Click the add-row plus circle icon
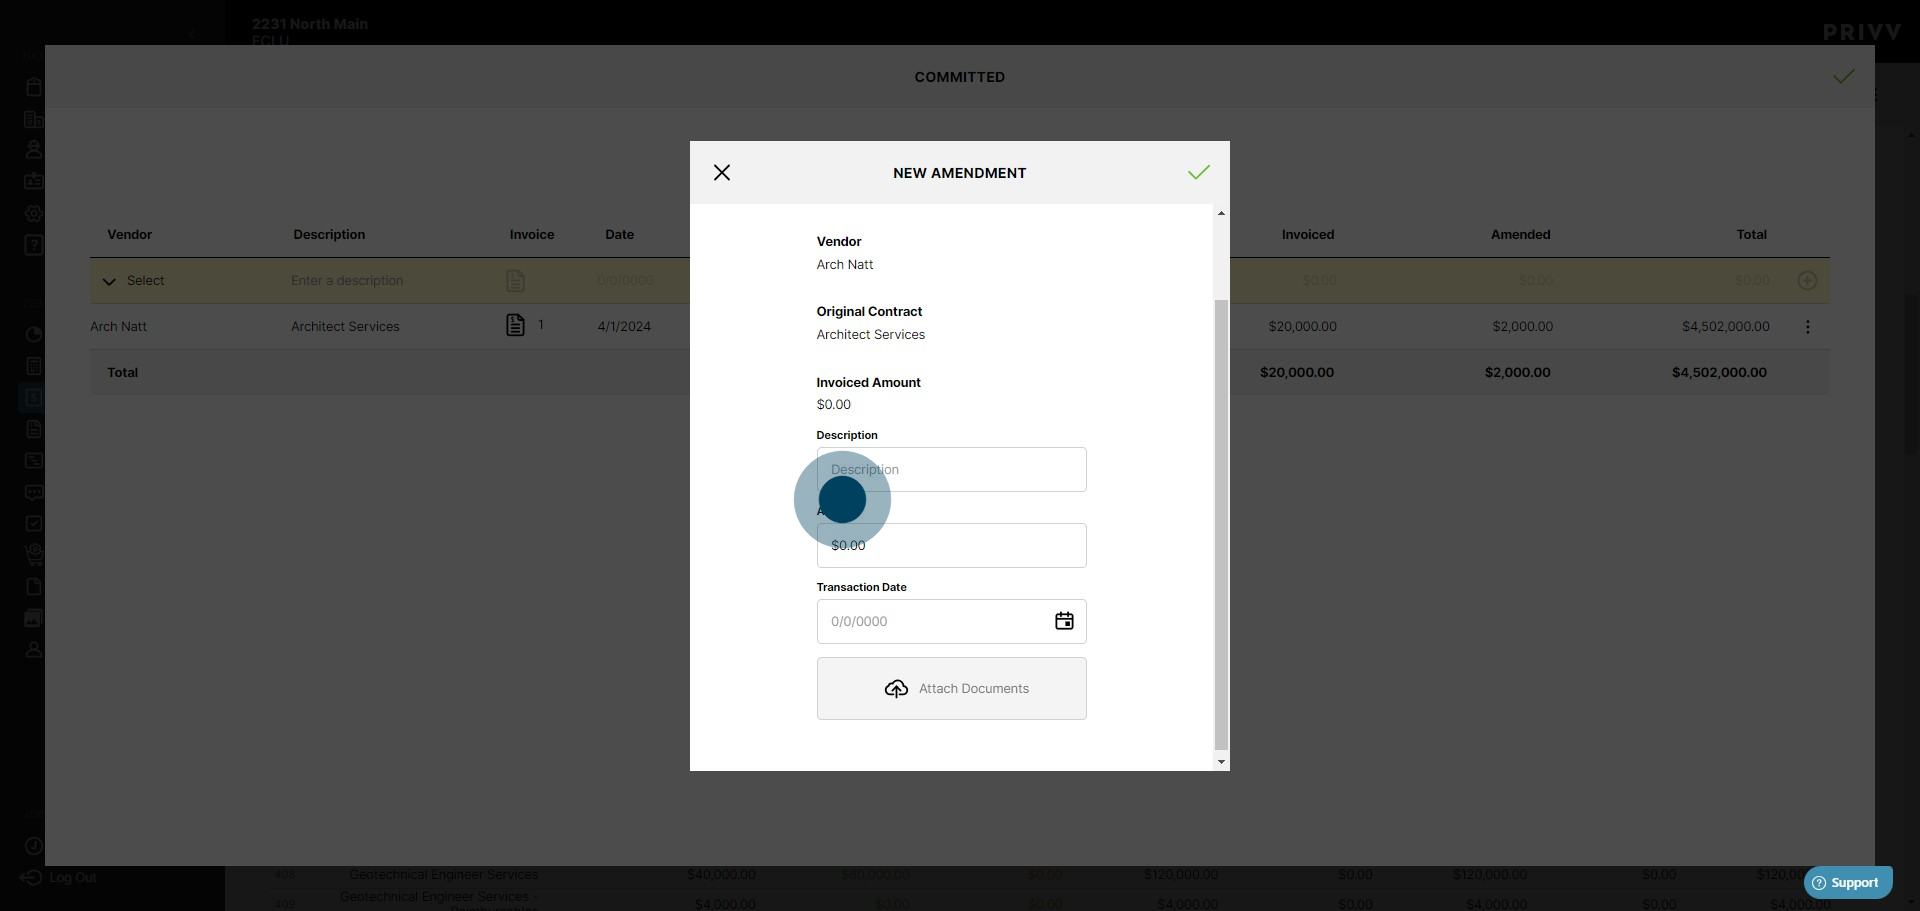This screenshot has height=911, width=1920. 1807,281
